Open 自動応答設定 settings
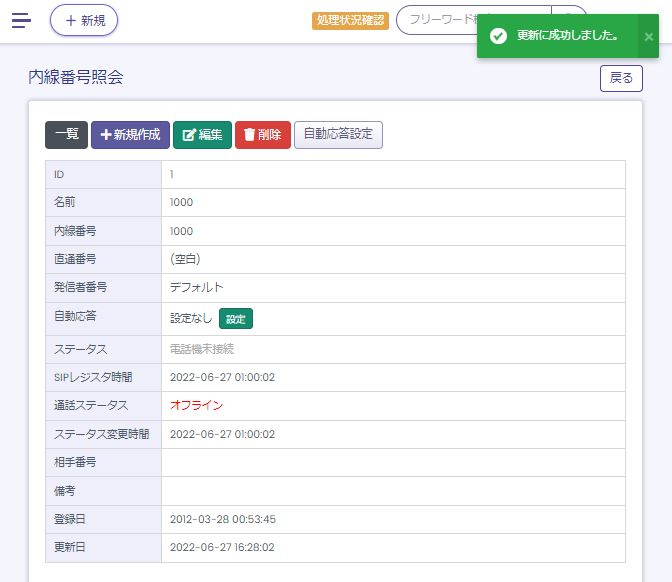Viewport: 672px width, 582px height. tap(338, 135)
